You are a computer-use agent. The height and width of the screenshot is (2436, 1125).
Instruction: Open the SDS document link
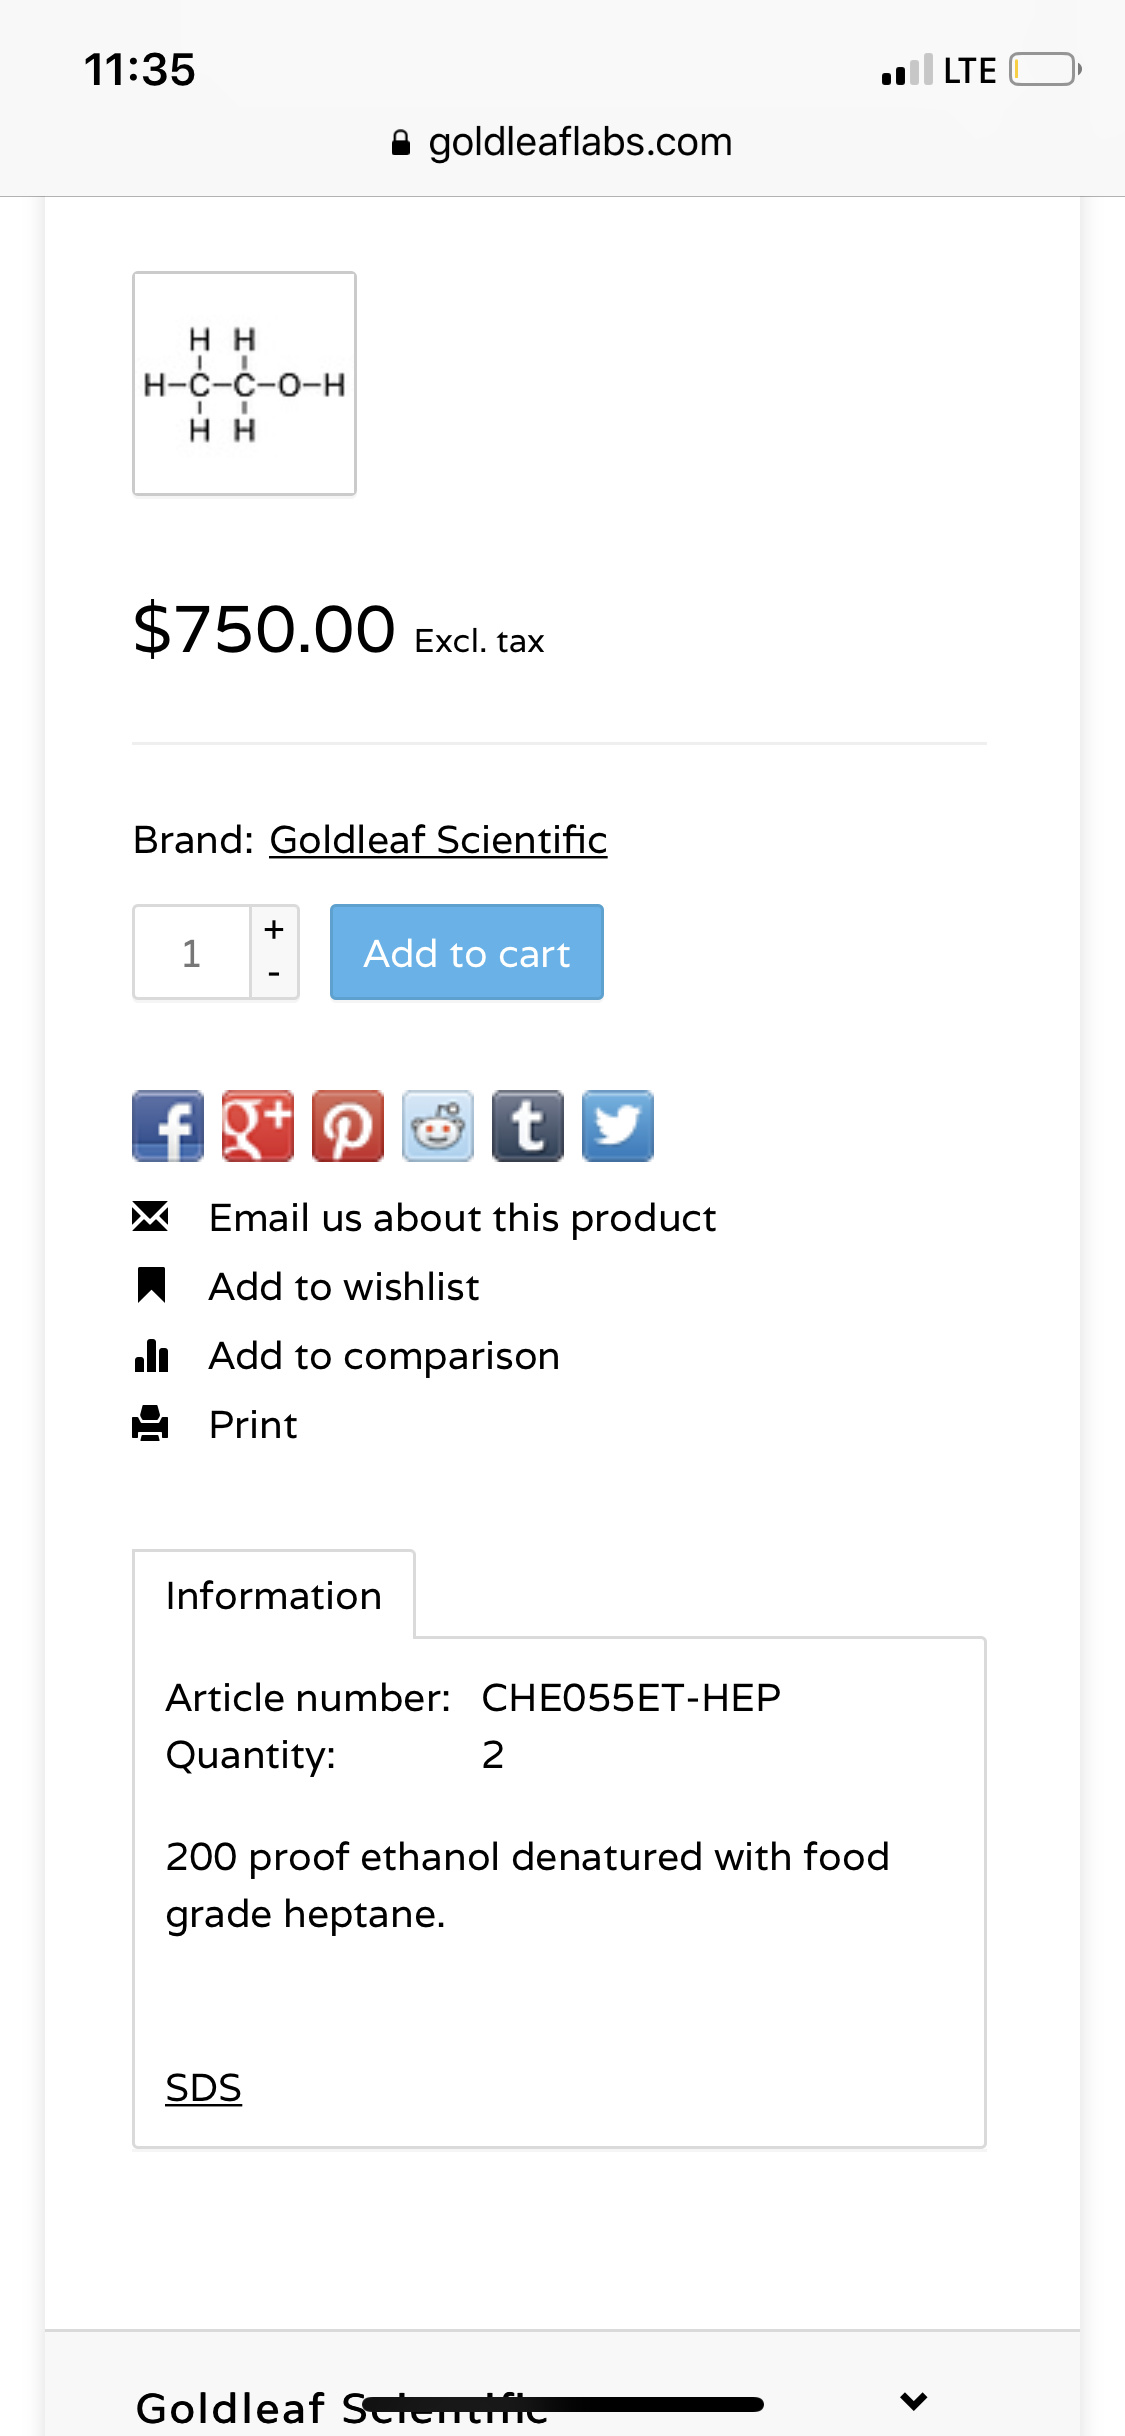tap(204, 2088)
